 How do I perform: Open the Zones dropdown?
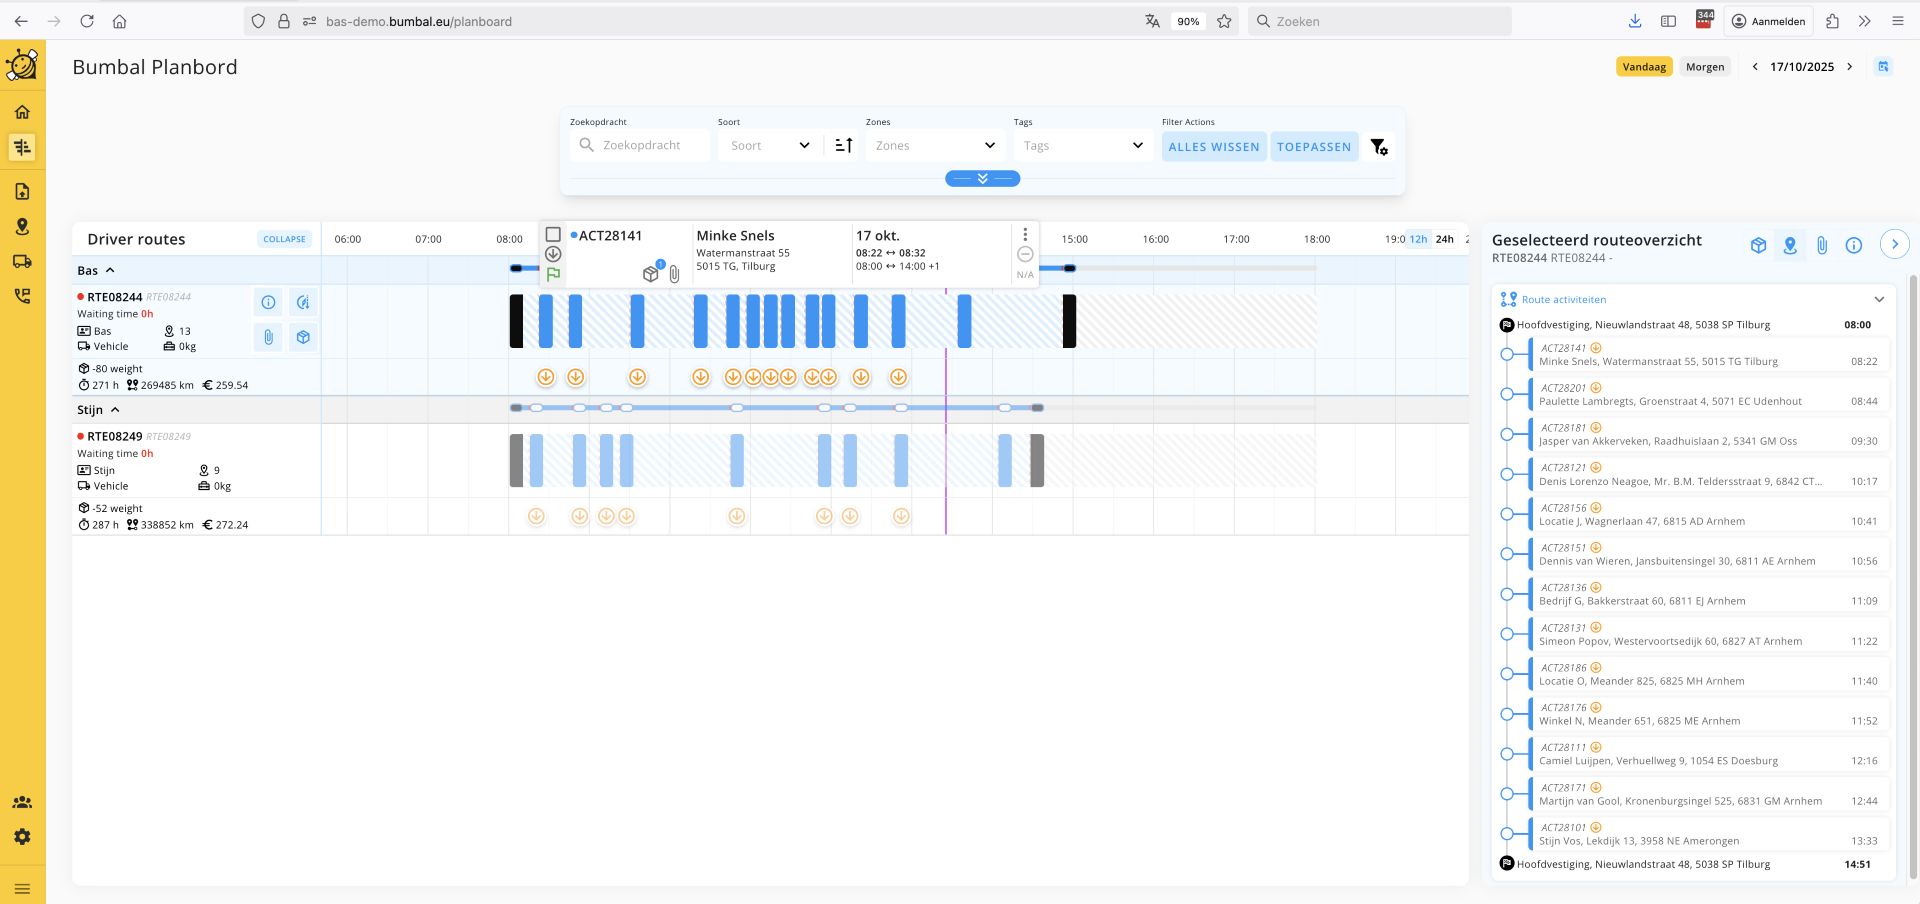coord(934,146)
